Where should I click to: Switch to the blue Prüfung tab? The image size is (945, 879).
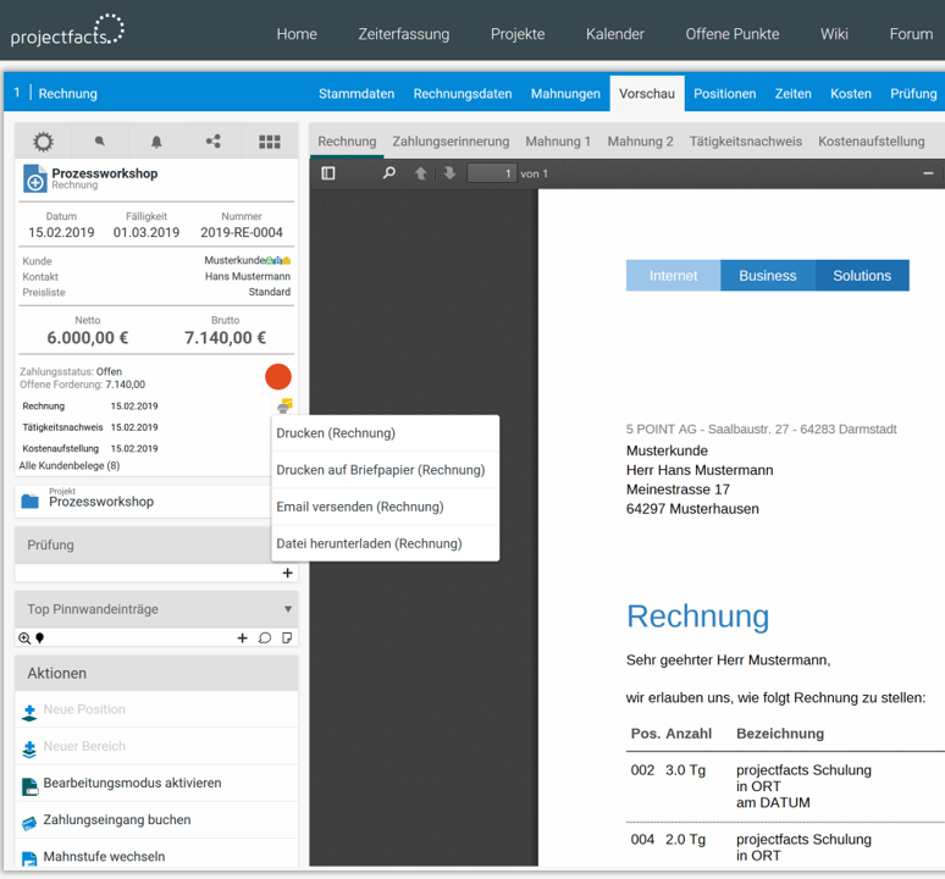click(913, 93)
